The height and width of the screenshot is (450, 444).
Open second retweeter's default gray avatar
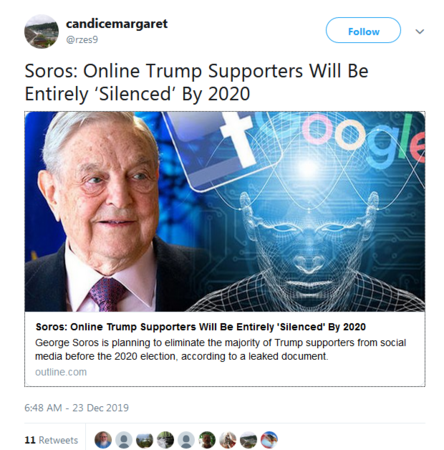(124, 440)
